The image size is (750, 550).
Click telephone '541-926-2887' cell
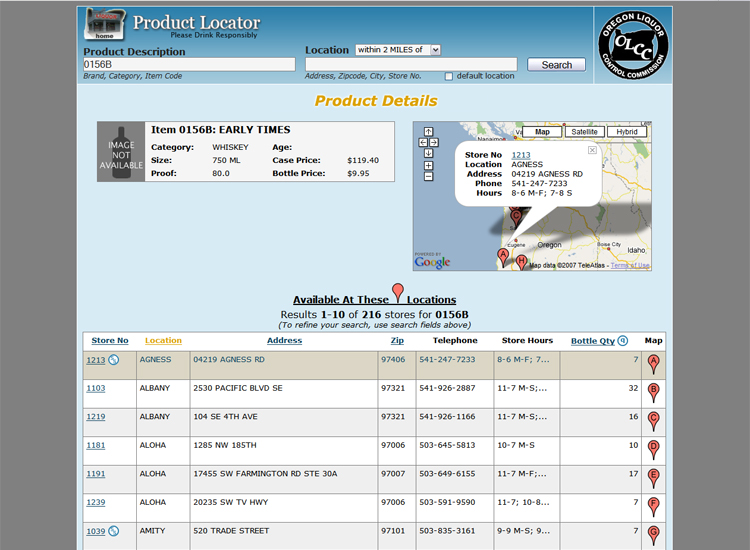447,388
